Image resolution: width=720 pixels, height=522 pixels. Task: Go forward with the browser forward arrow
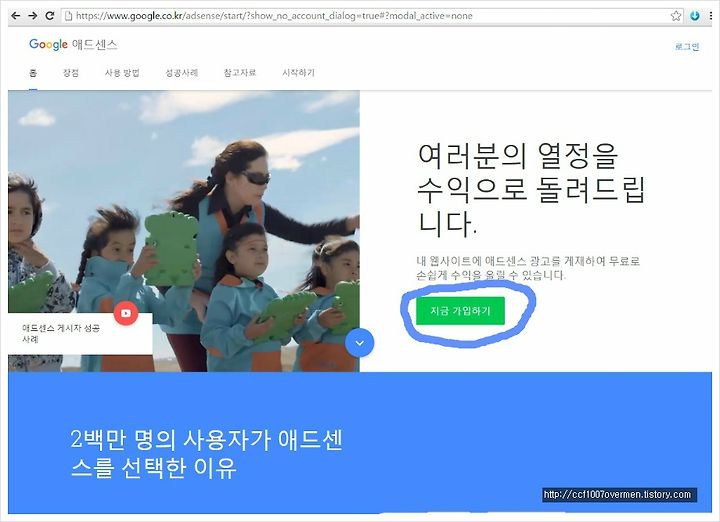point(33,16)
